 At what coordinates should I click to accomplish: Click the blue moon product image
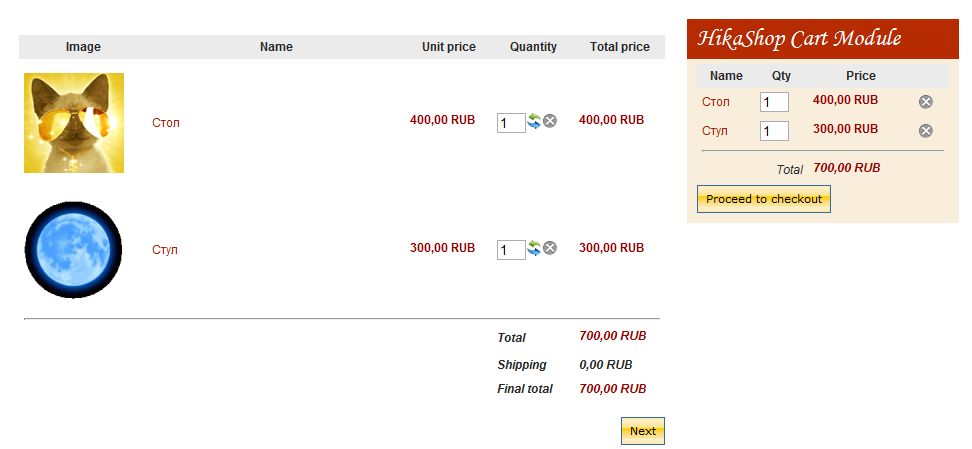pyautogui.click(x=73, y=250)
